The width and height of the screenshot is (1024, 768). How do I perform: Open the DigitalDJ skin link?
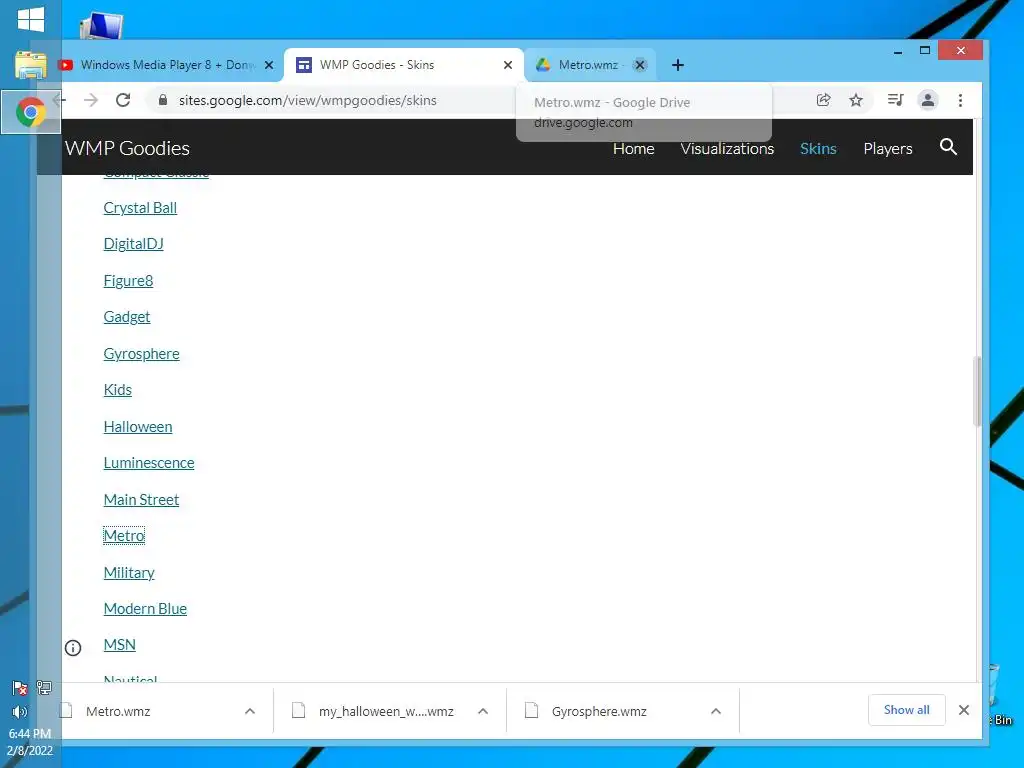[133, 244]
